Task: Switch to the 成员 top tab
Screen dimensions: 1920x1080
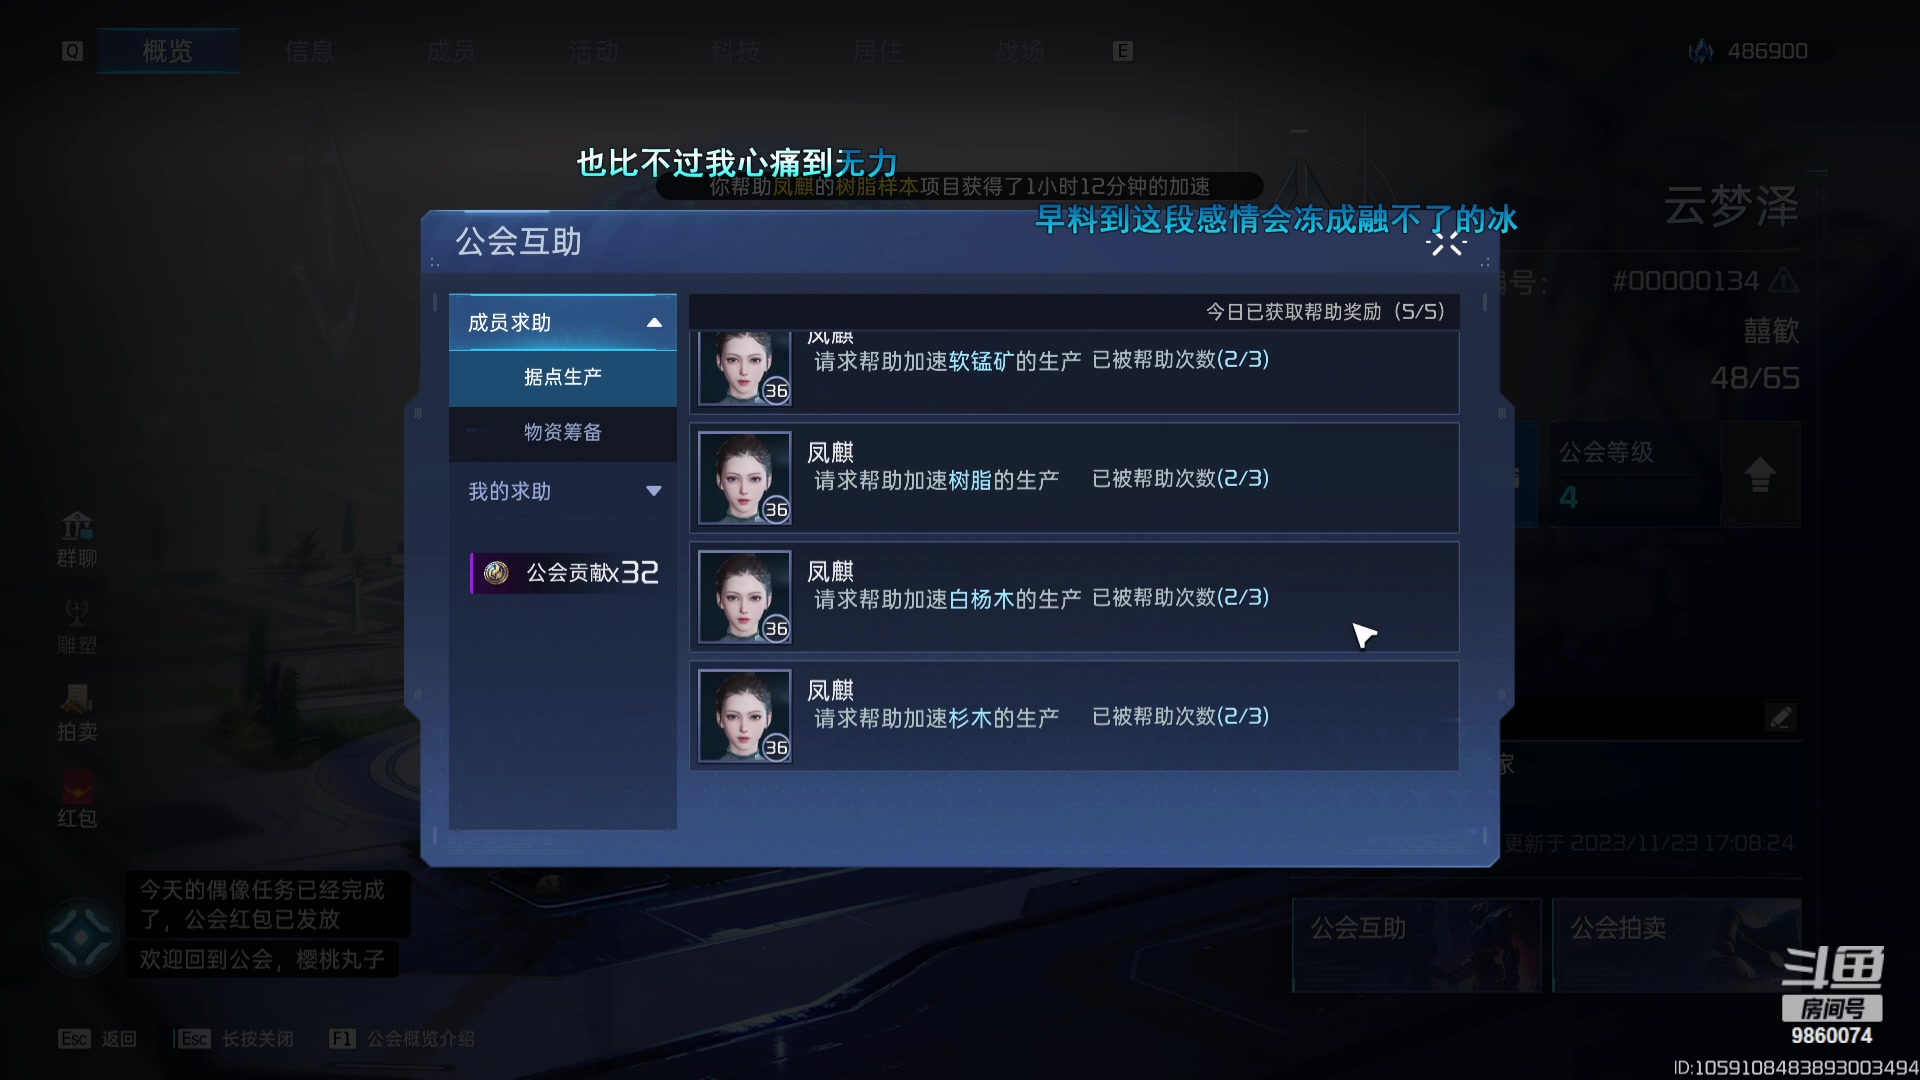Action: coord(450,51)
